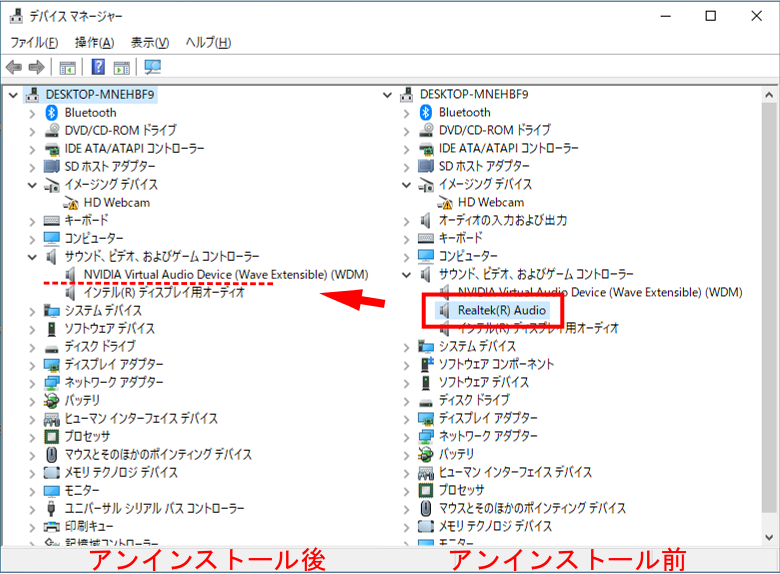
Task: Maximize the Device Manager window
Action: pos(711,15)
